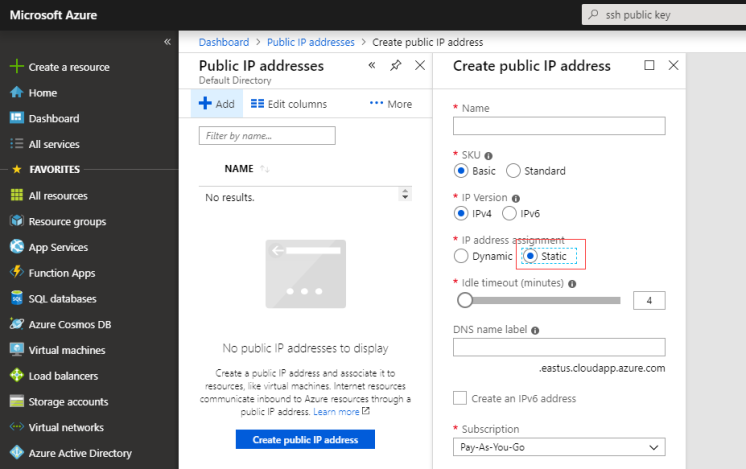
Task: Click the All resources grid icon
Action: 17,195
